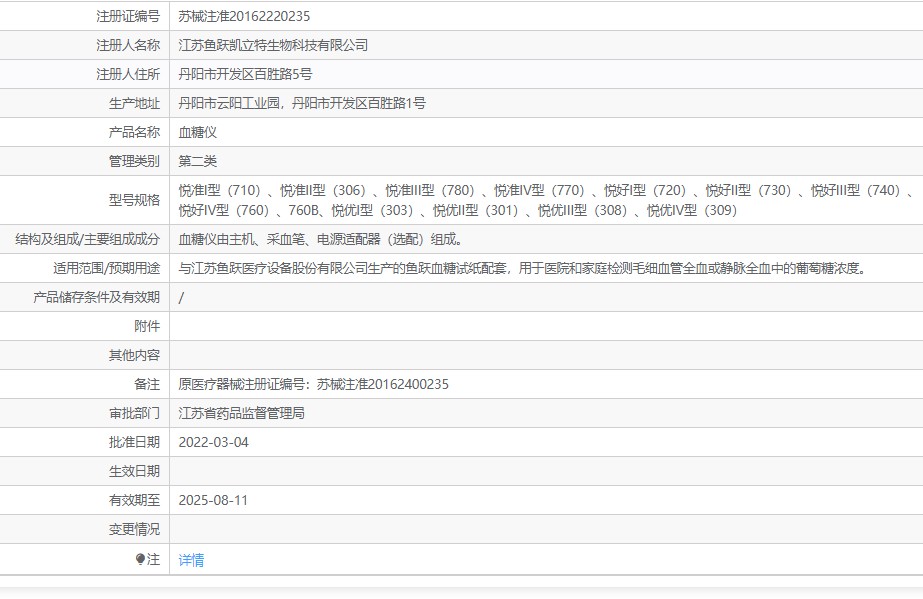Click the 产品名称 label

pyautogui.click(x=134, y=132)
